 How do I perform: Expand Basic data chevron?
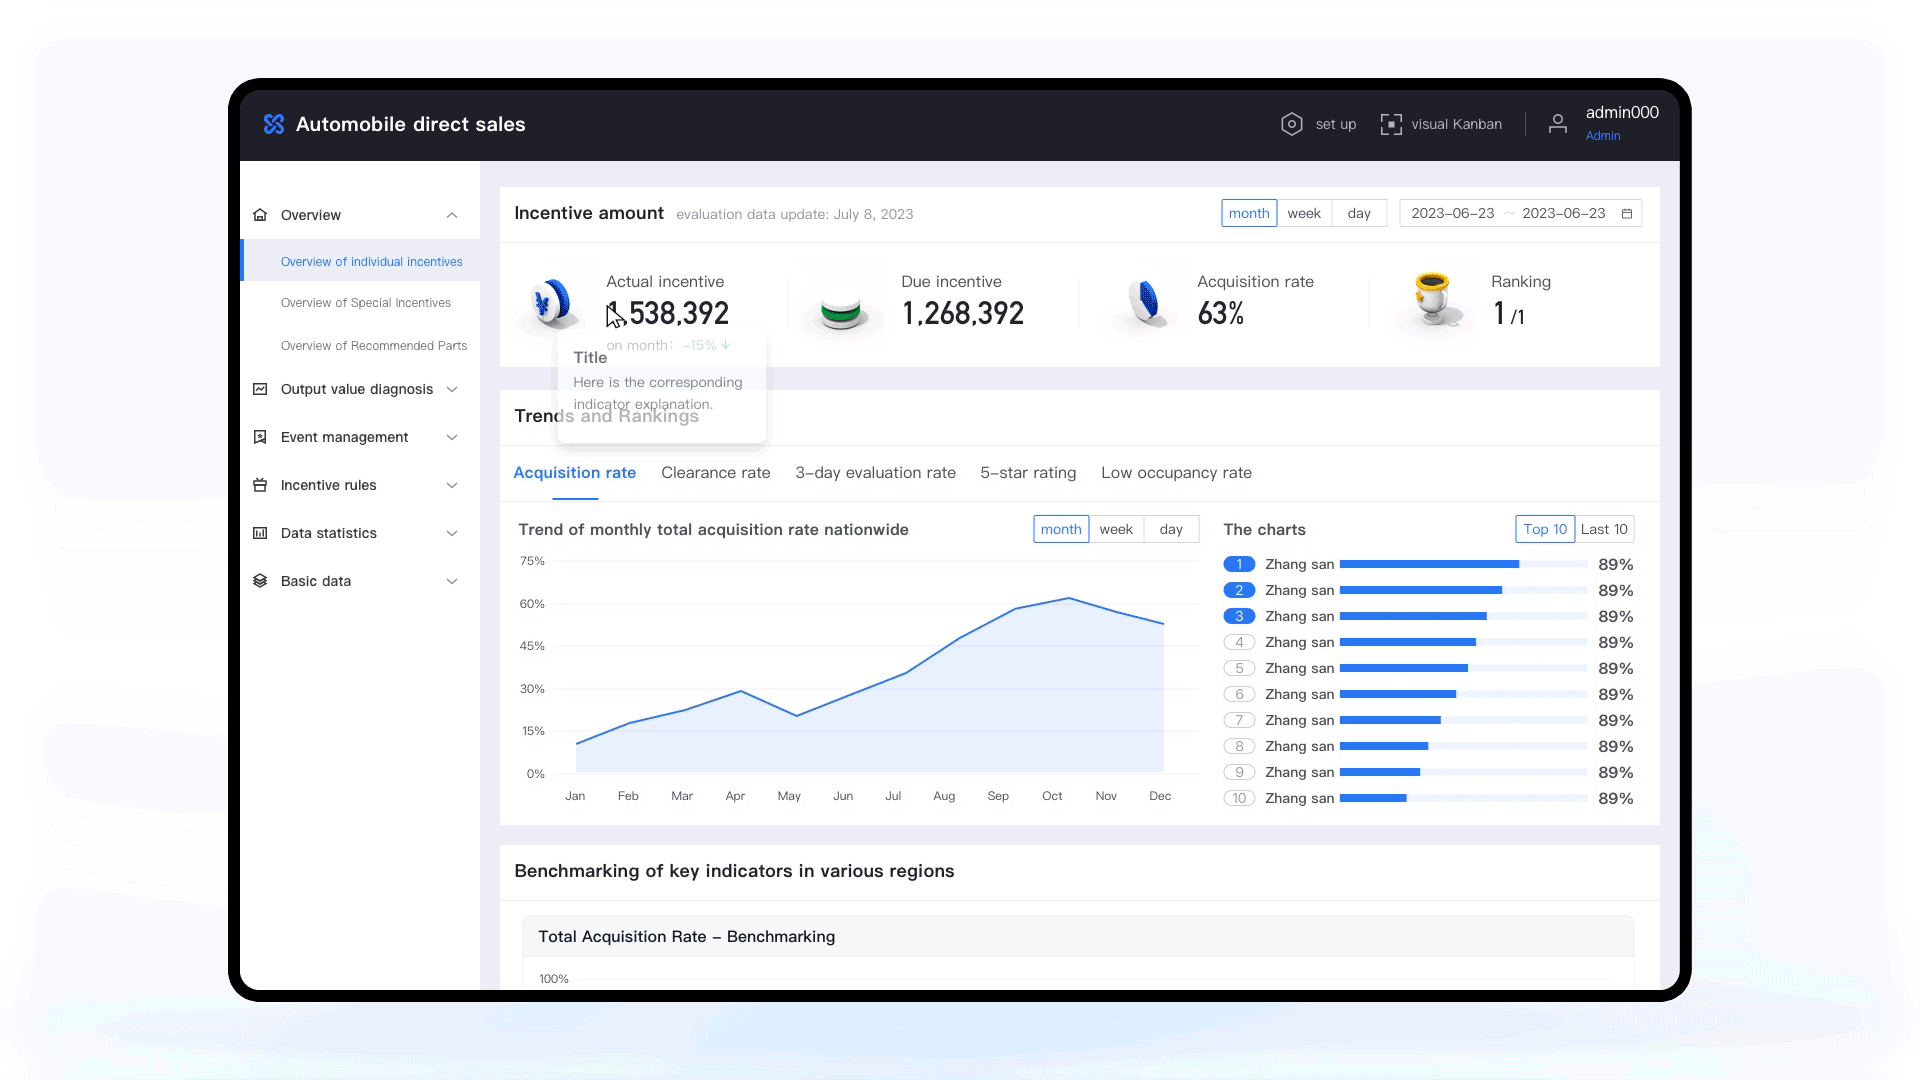pyautogui.click(x=452, y=581)
